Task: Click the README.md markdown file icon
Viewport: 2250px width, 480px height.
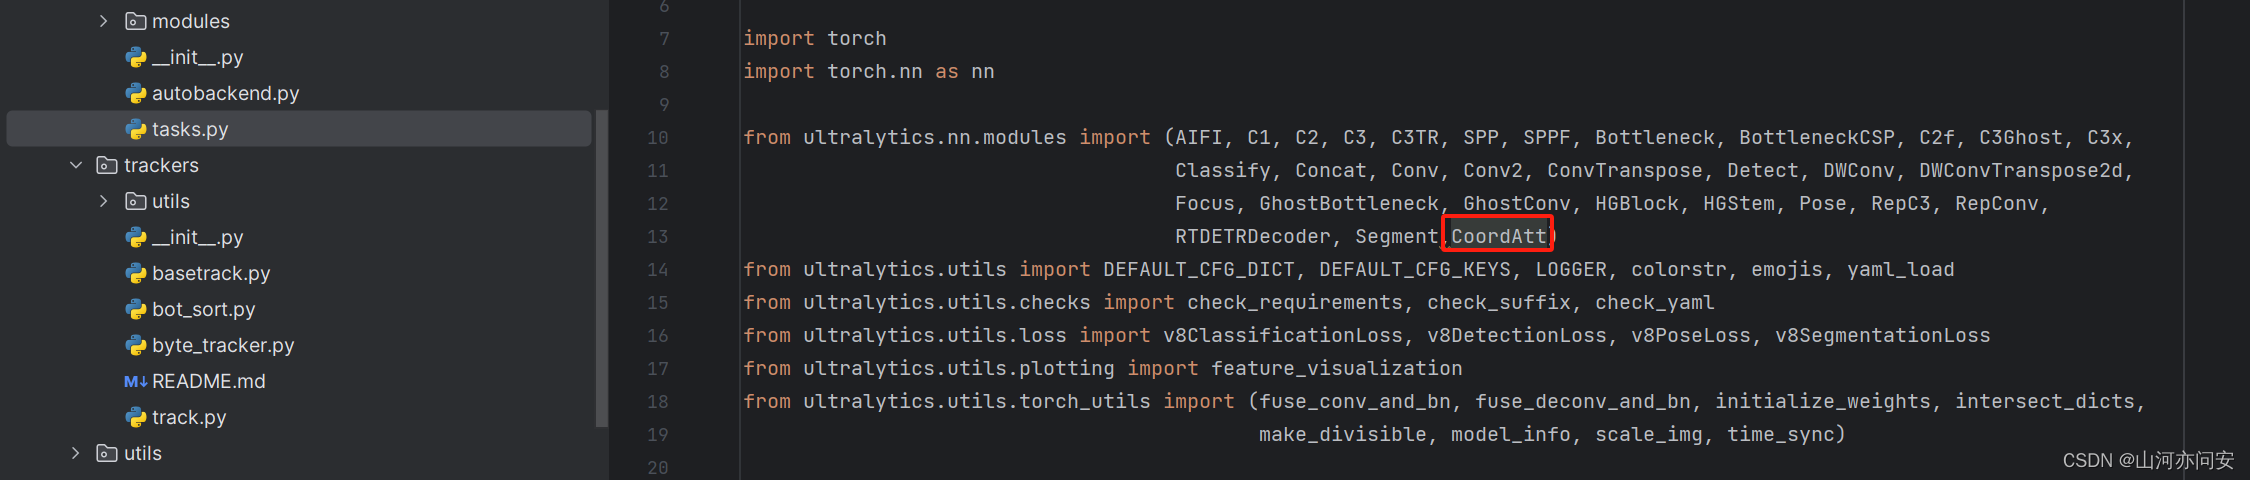Action: point(136,381)
